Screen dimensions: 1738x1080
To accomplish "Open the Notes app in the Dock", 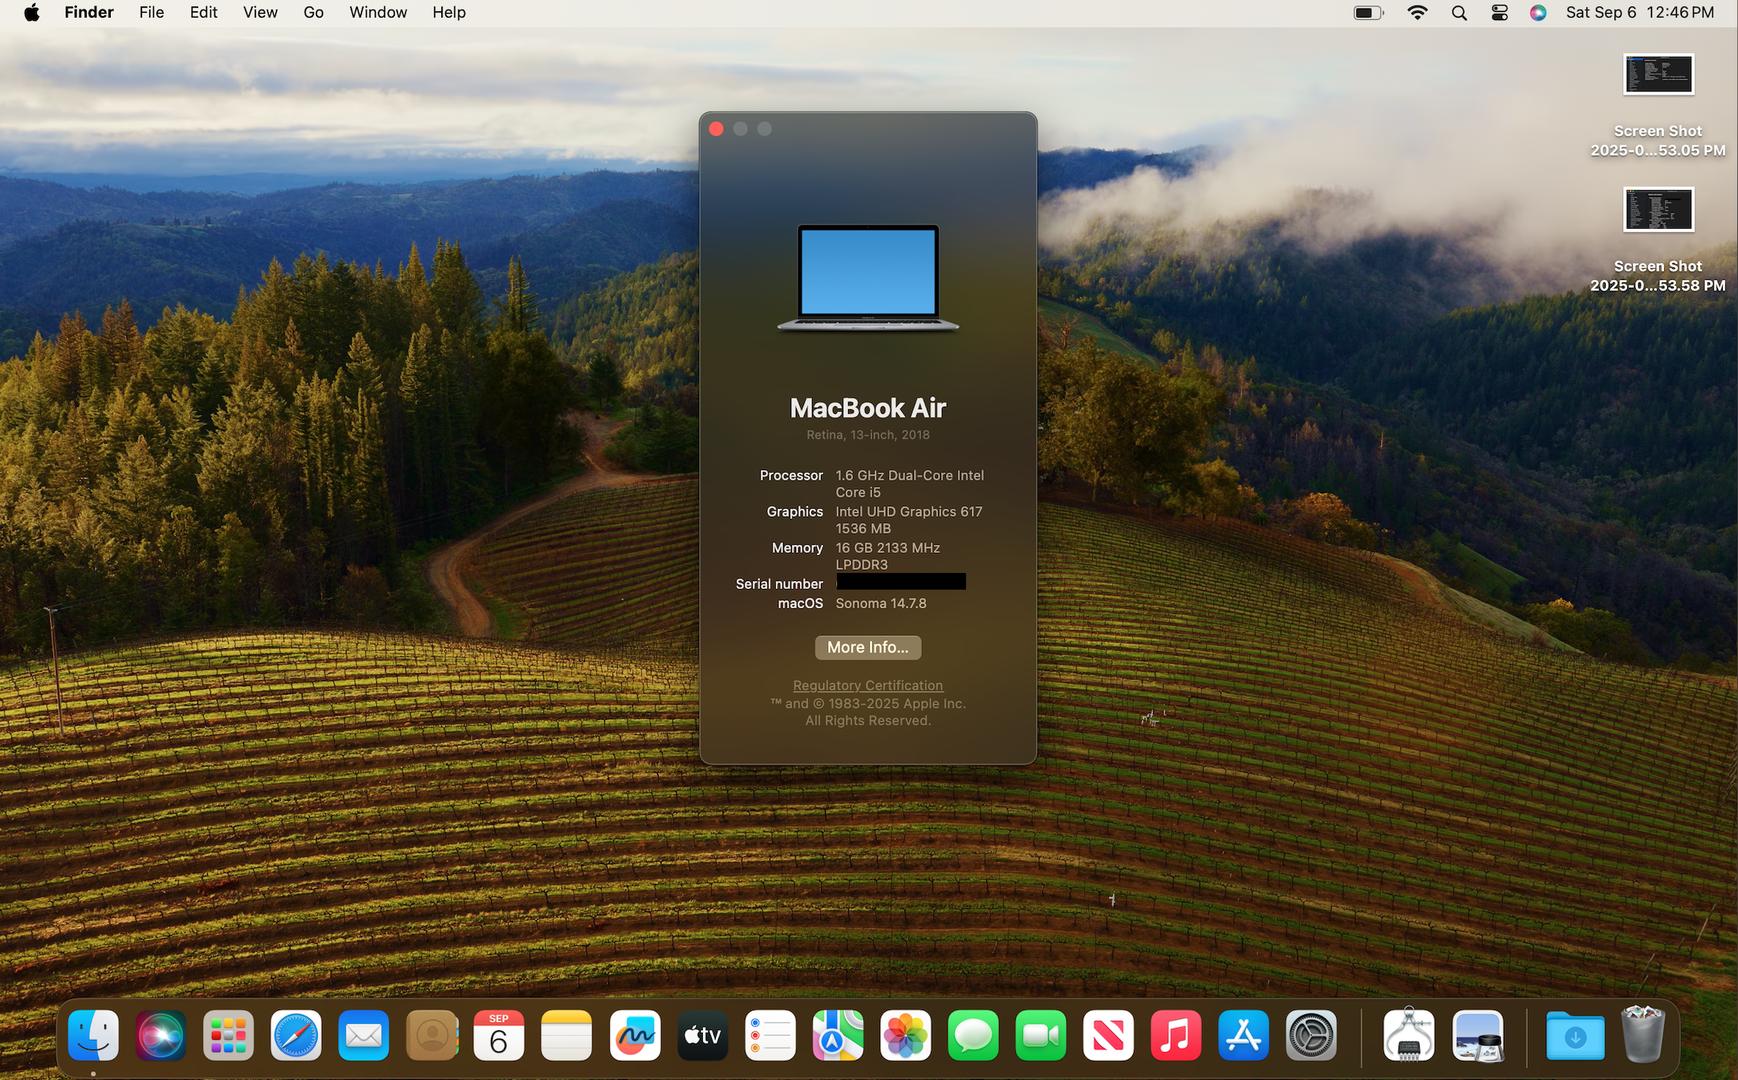I will click(x=567, y=1035).
